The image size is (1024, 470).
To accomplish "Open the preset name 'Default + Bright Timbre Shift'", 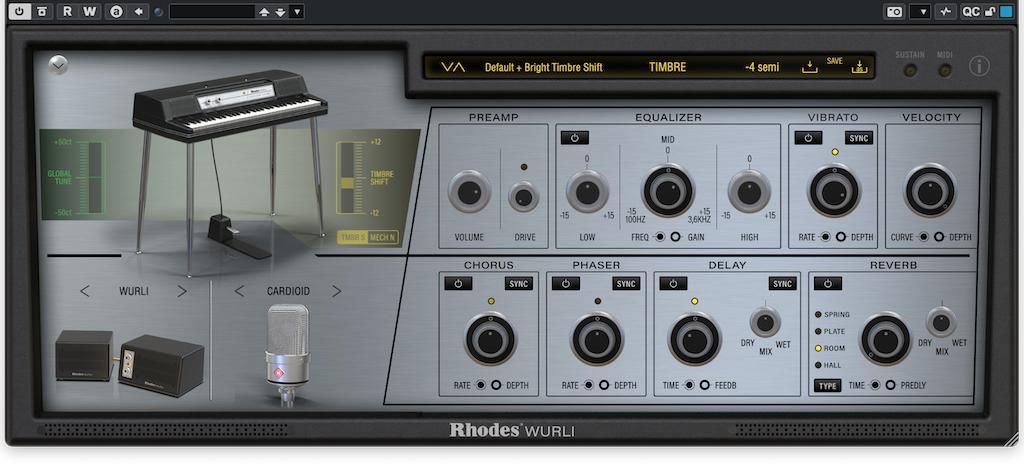I will [x=543, y=67].
